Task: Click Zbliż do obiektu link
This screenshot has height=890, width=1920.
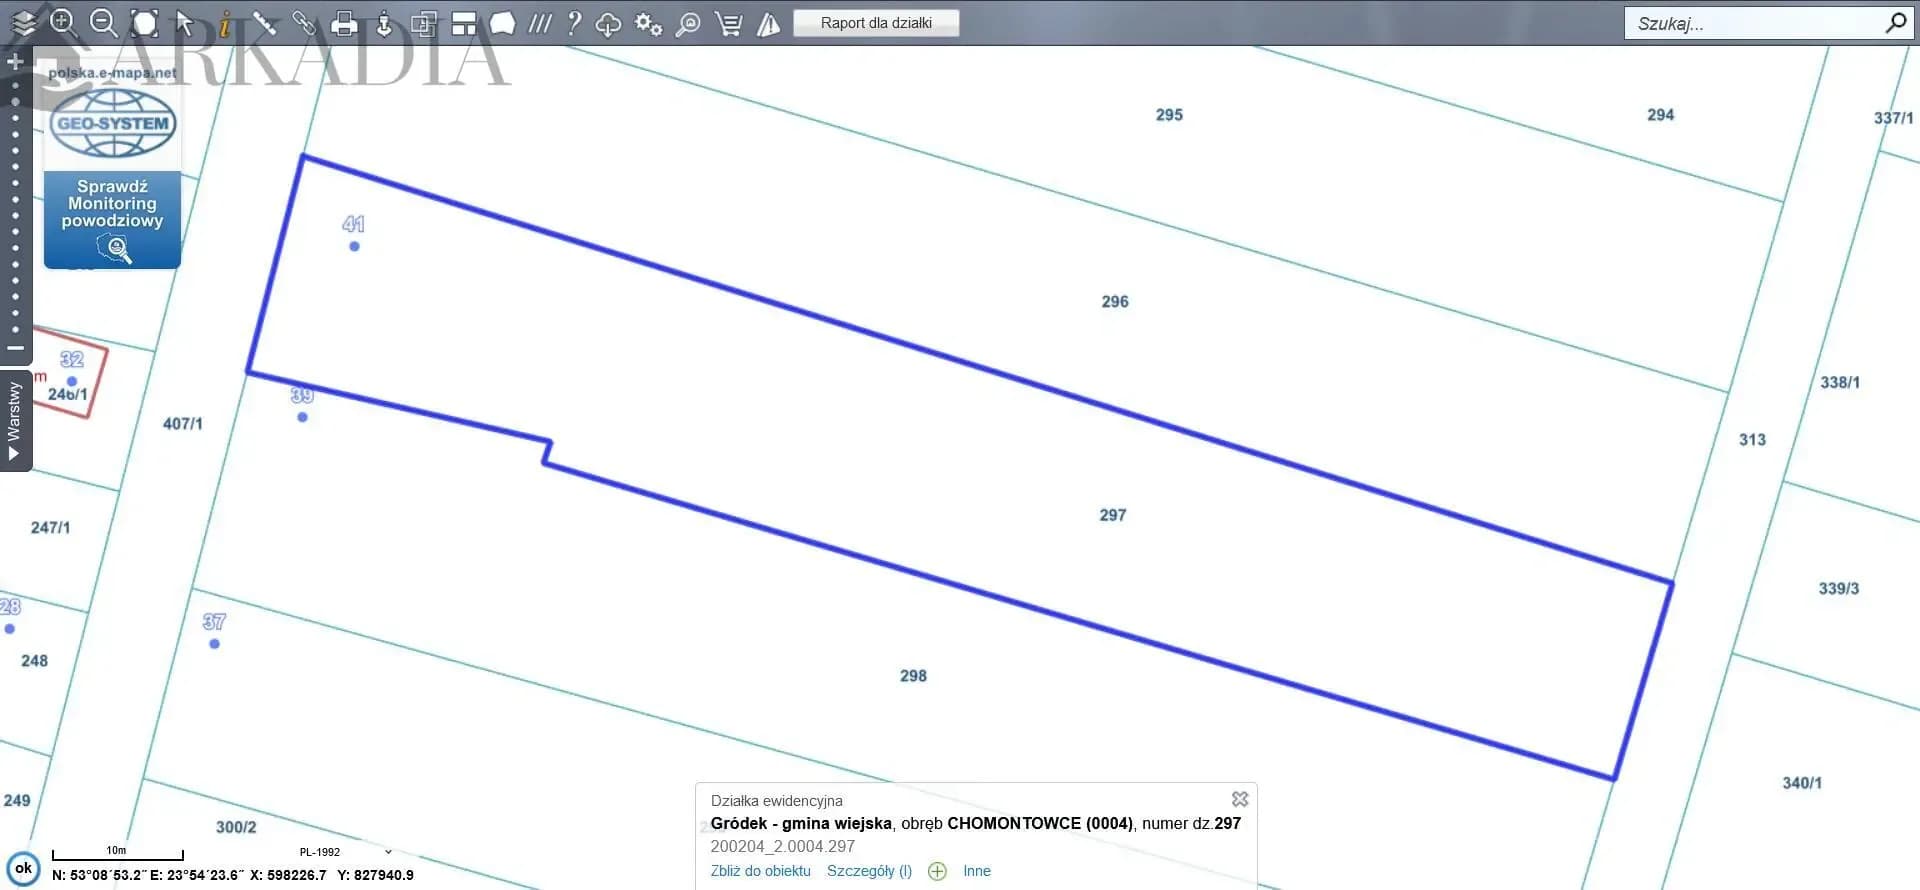Action: coord(760,871)
